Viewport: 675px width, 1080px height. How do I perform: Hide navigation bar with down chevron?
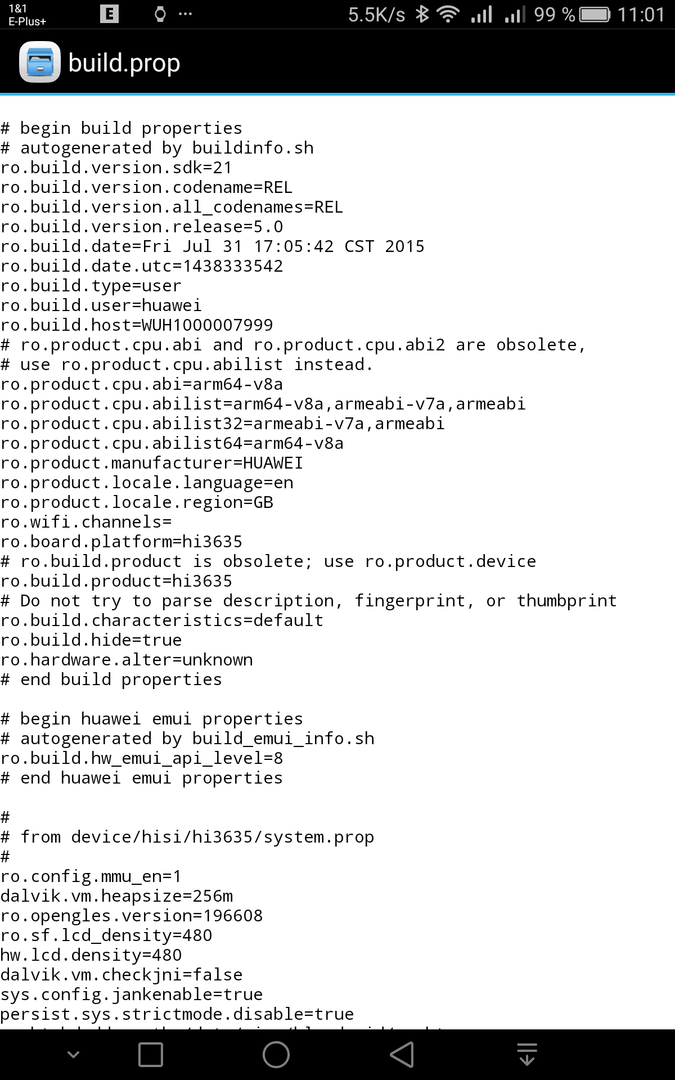[x=73, y=1055]
